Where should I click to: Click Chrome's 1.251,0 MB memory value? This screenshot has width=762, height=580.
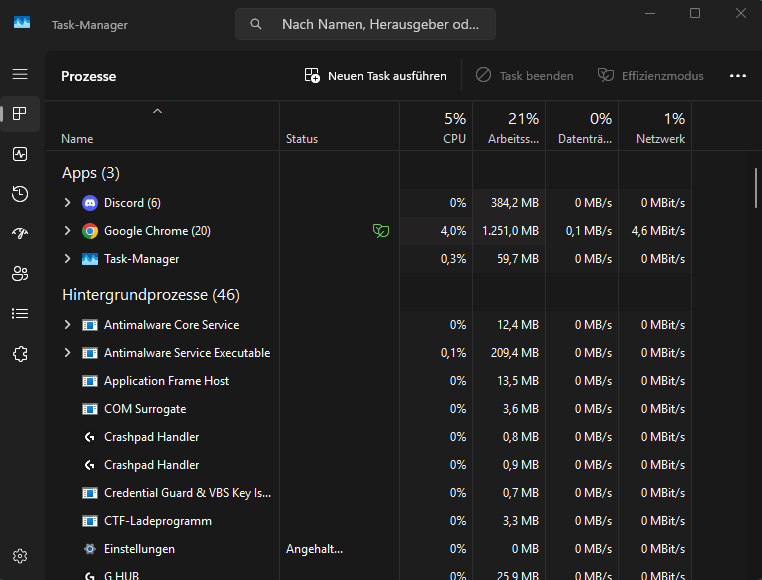(510, 231)
